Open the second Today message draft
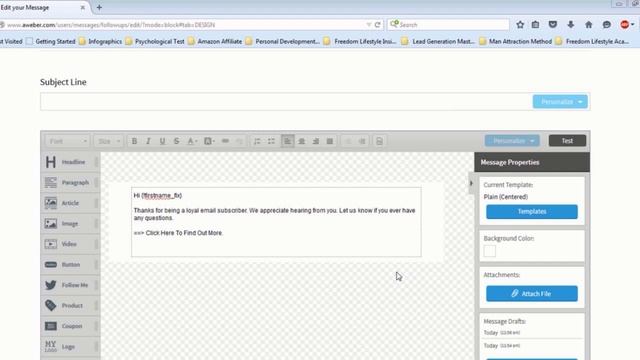 coord(502,346)
